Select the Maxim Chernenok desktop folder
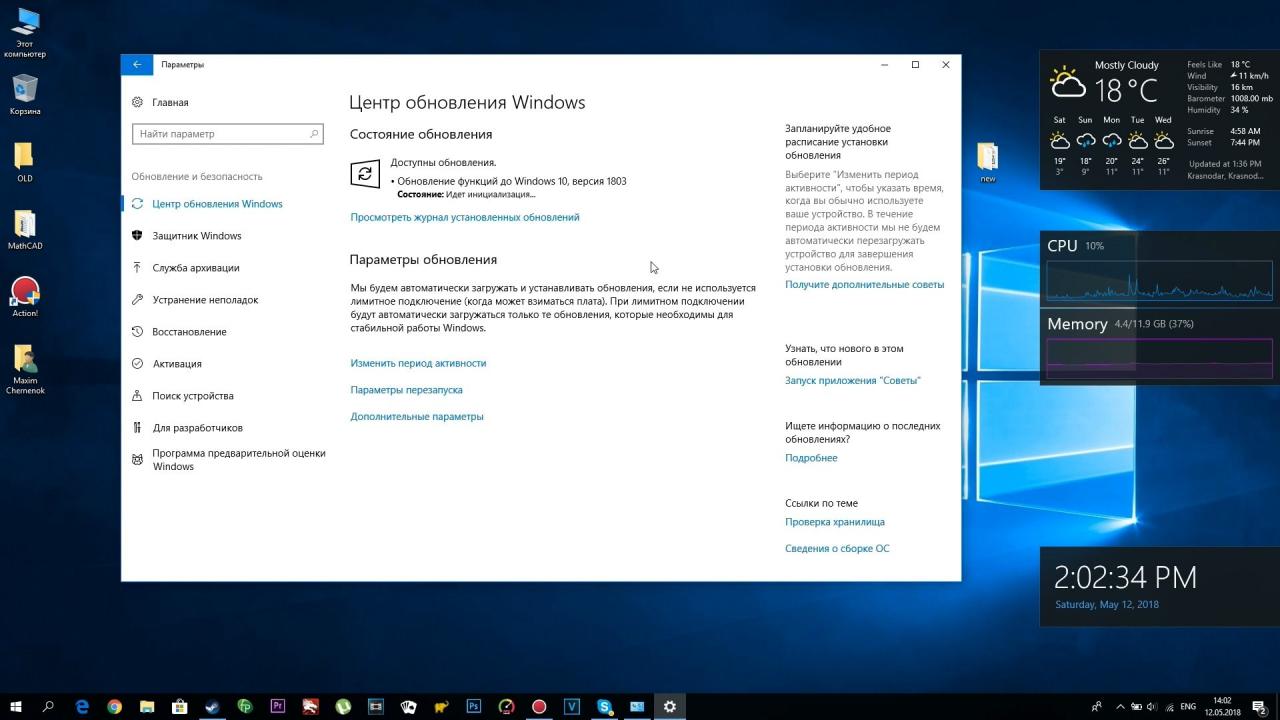This screenshot has width=1280, height=720. click(25, 369)
